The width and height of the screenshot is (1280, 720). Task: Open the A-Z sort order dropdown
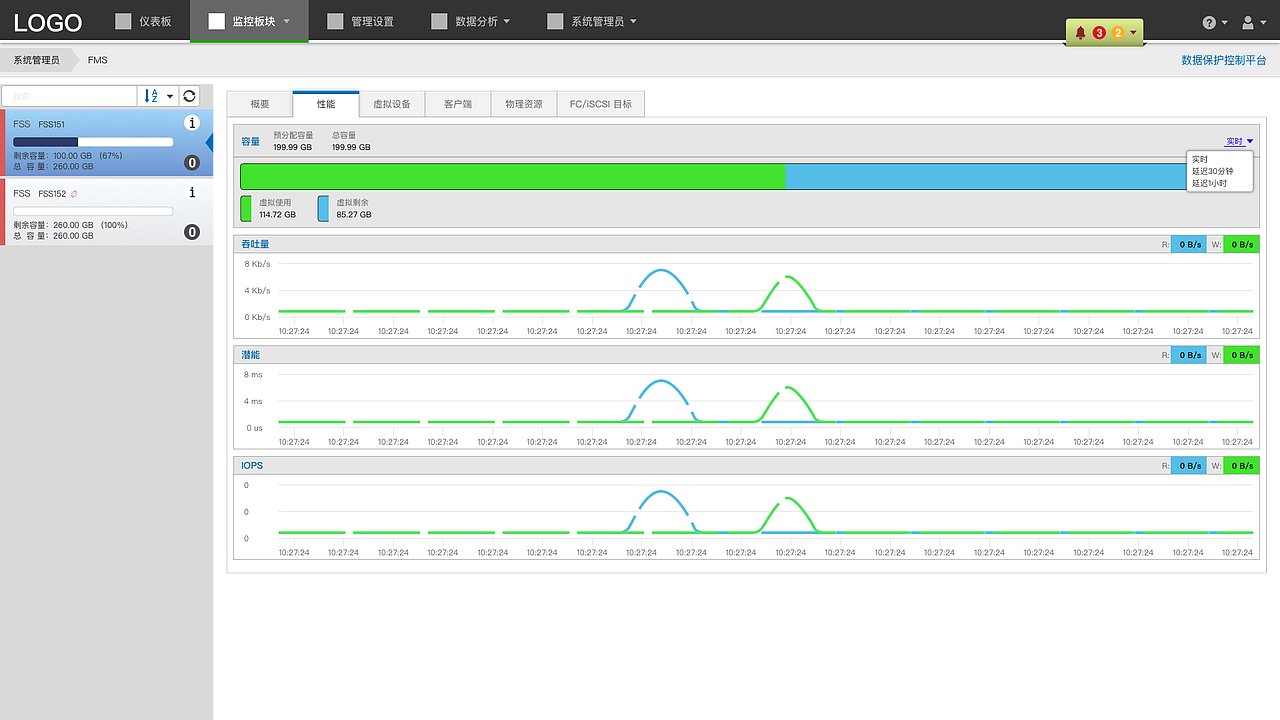coord(158,96)
